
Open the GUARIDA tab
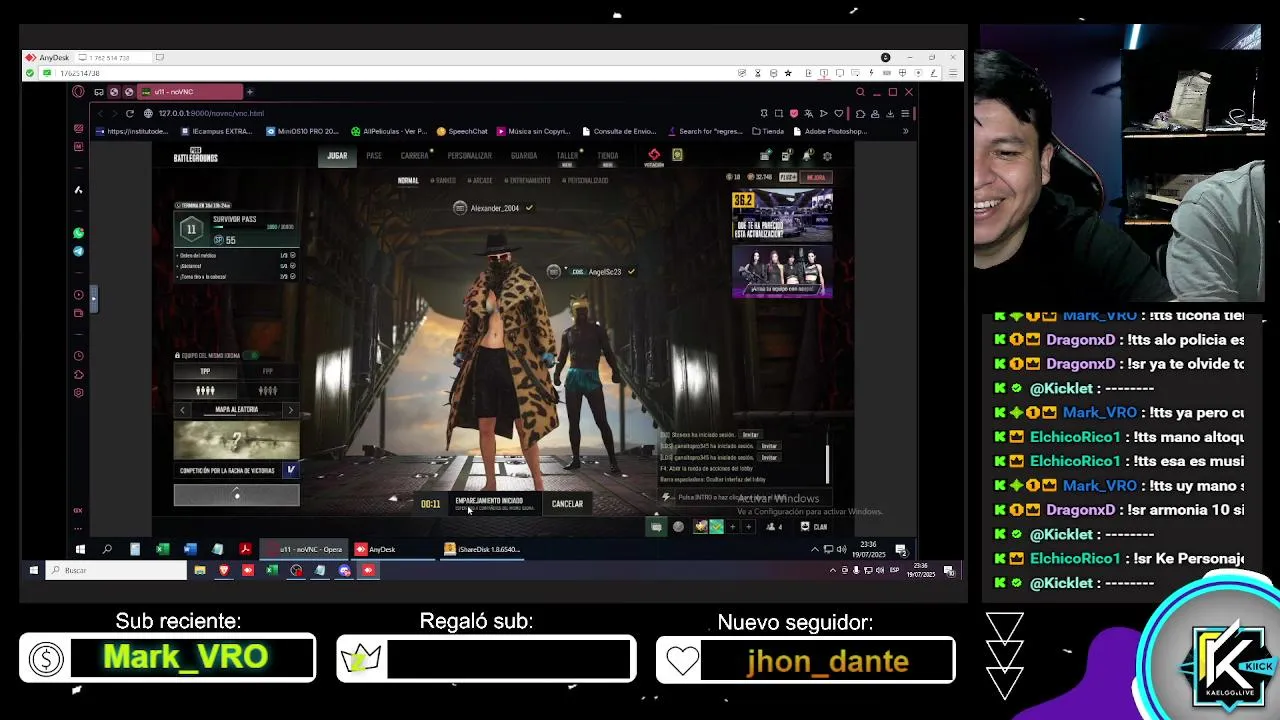point(524,156)
